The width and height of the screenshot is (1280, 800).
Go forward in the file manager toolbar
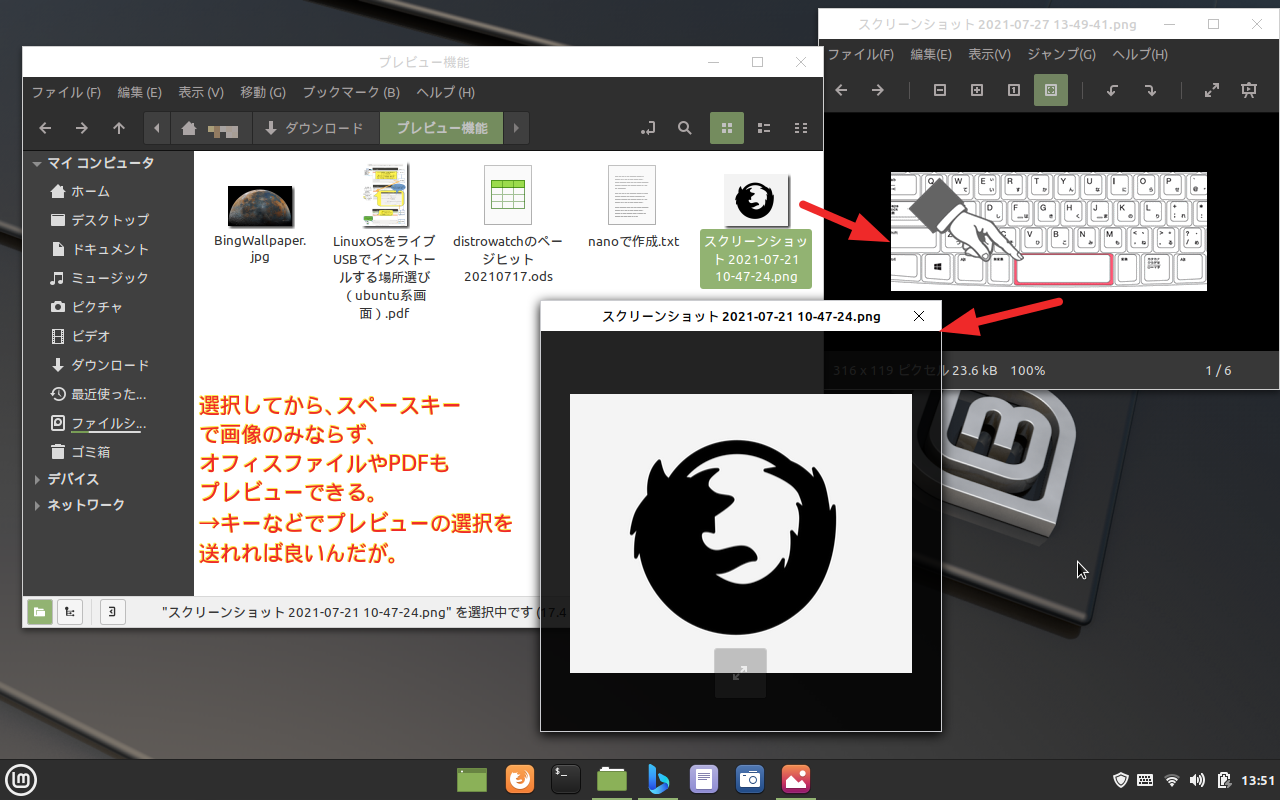[82, 128]
